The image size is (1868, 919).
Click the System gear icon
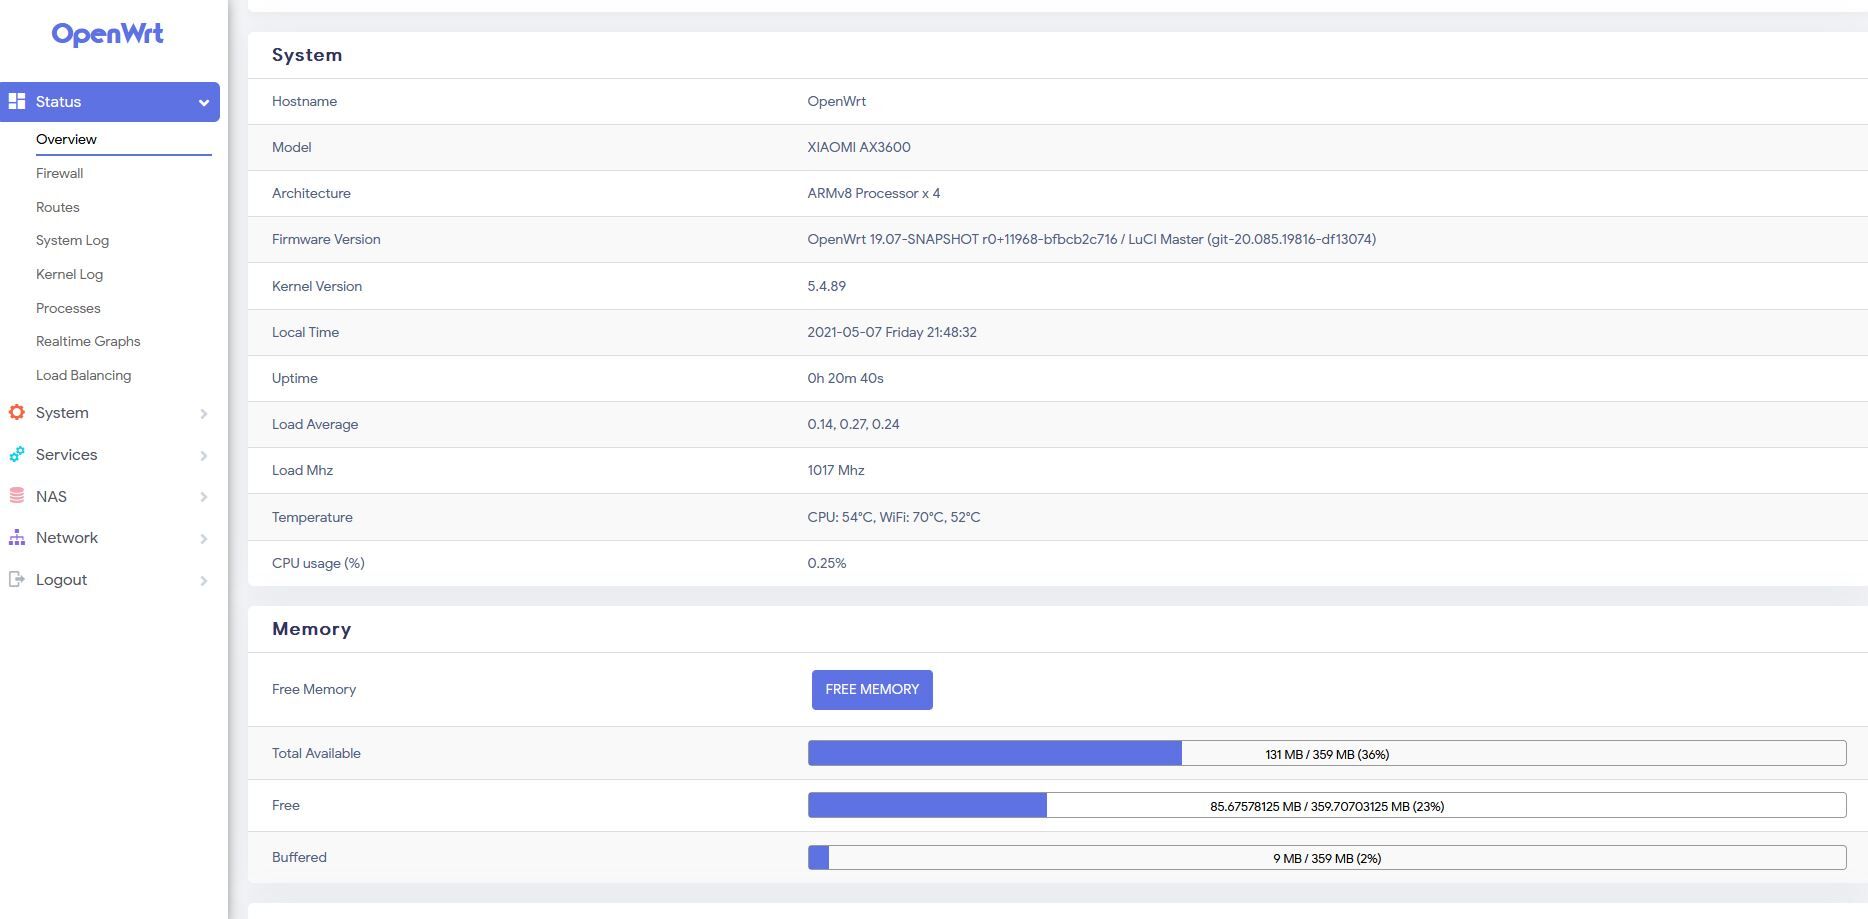pyautogui.click(x=17, y=412)
